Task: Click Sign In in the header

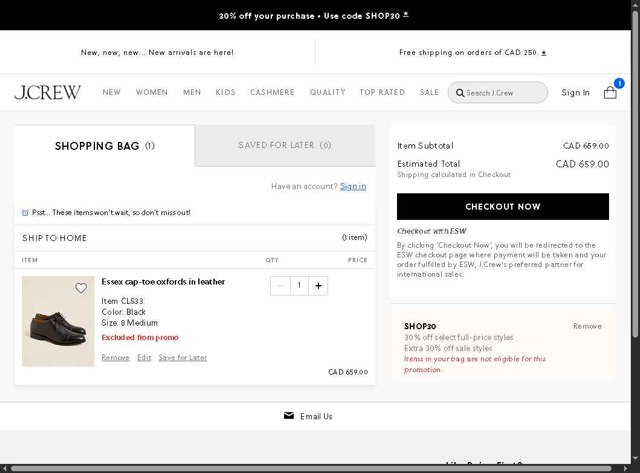Action: pos(575,93)
